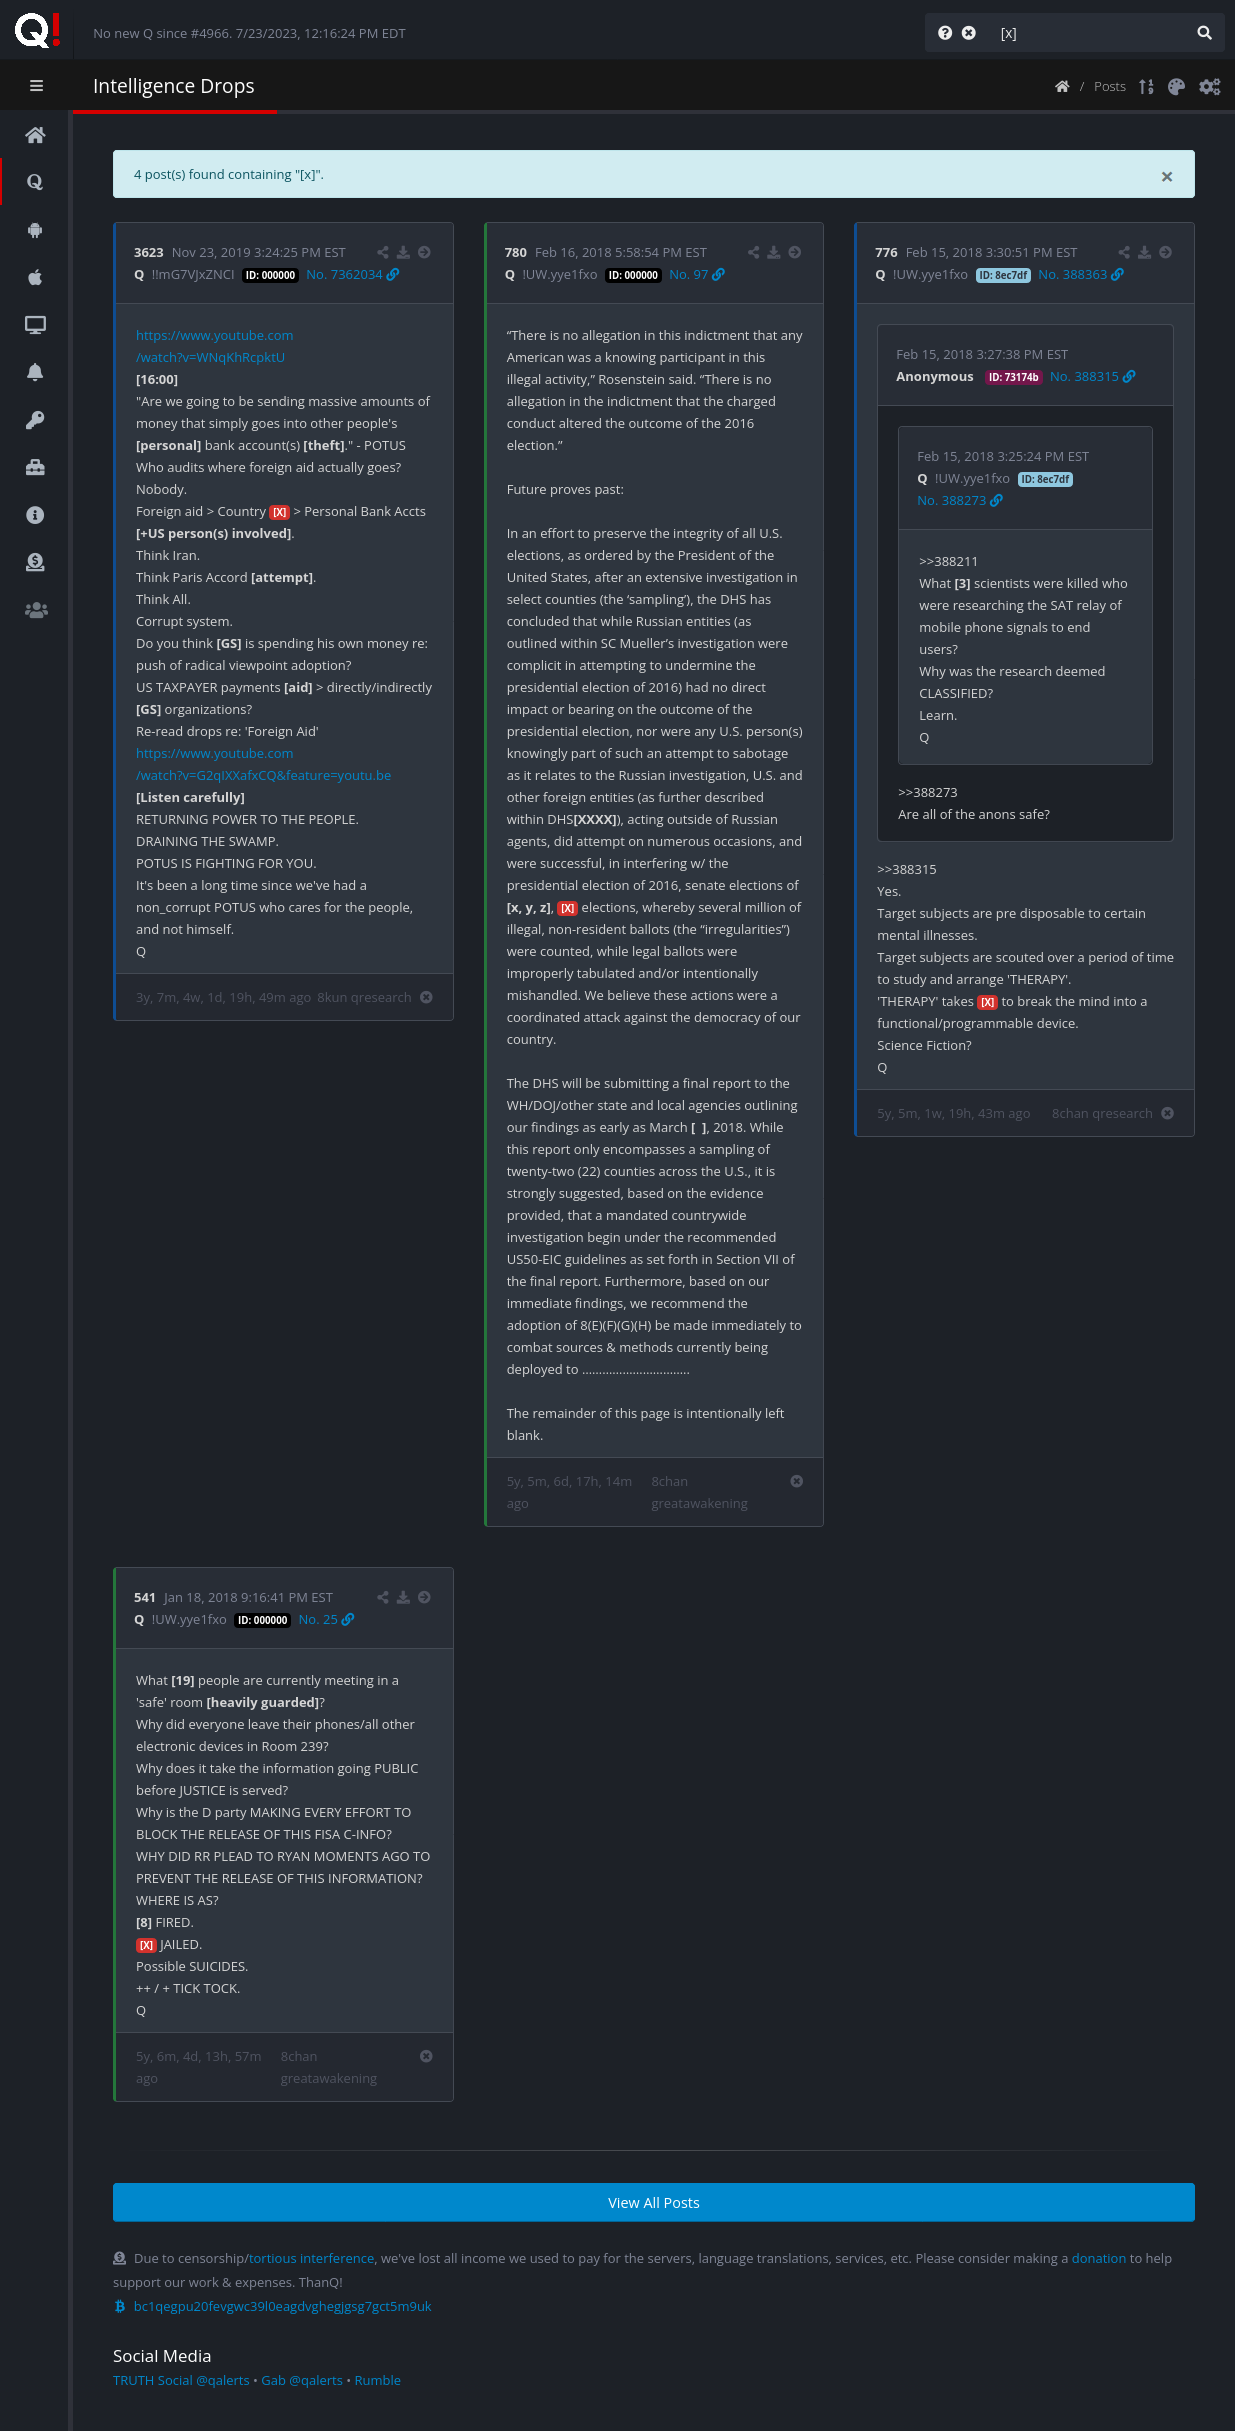Click the sort order icon in the header
1235x2431 pixels.
[1146, 87]
